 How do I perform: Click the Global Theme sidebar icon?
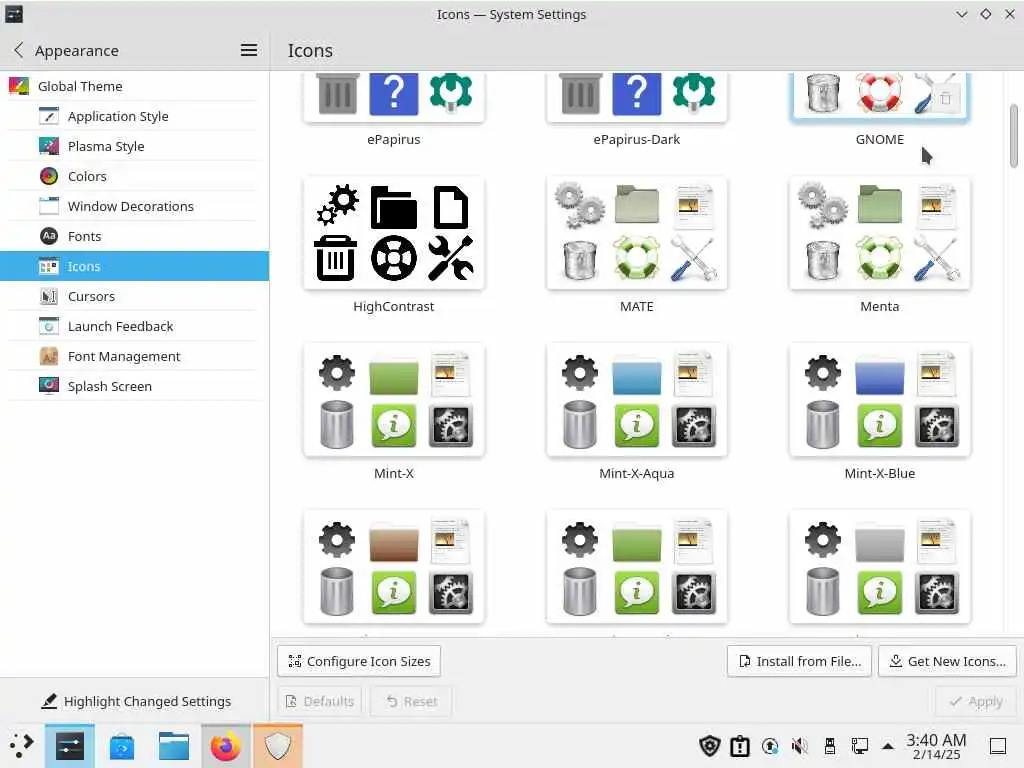pos(19,86)
